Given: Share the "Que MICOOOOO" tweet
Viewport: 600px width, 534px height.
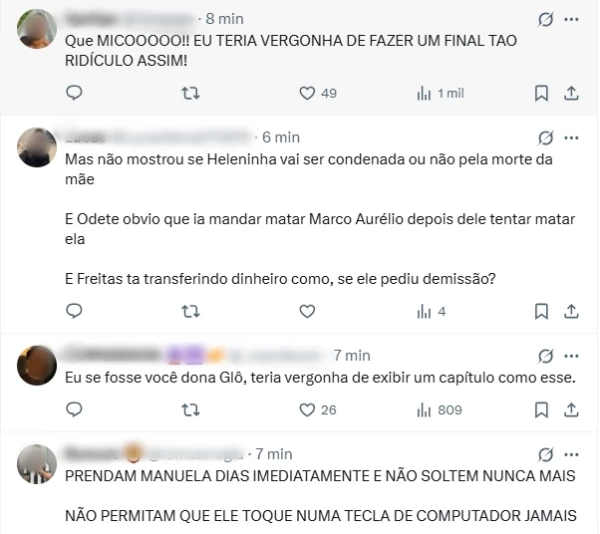Looking at the screenshot, I should 571,93.
